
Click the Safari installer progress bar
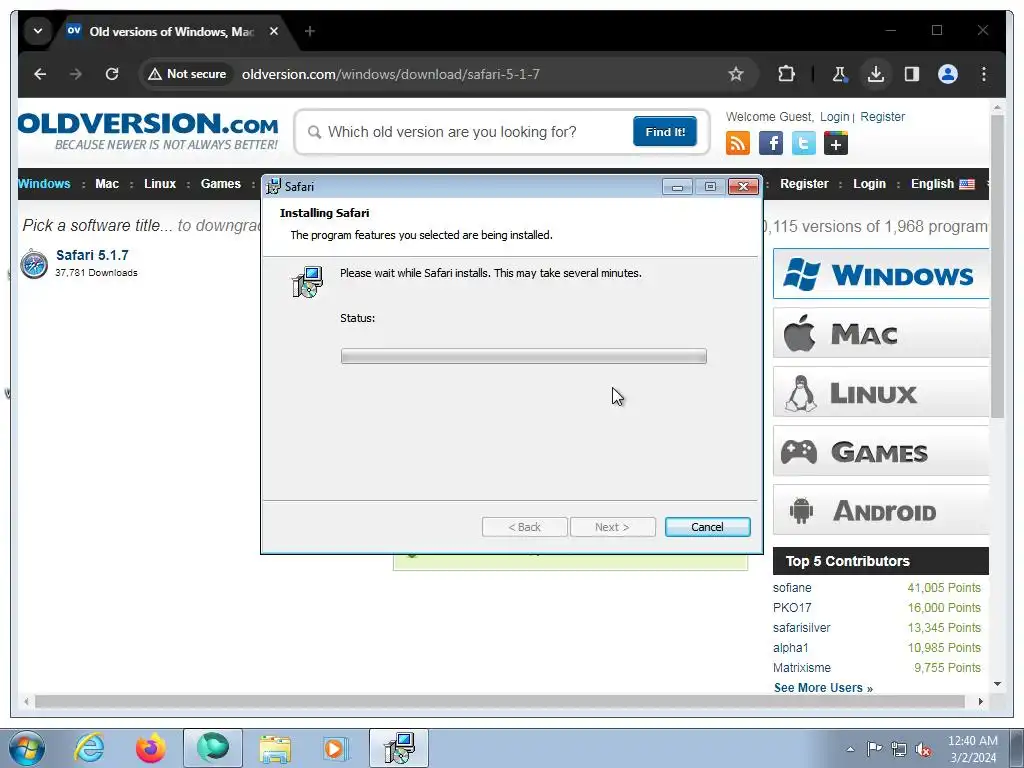coord(524,356)
